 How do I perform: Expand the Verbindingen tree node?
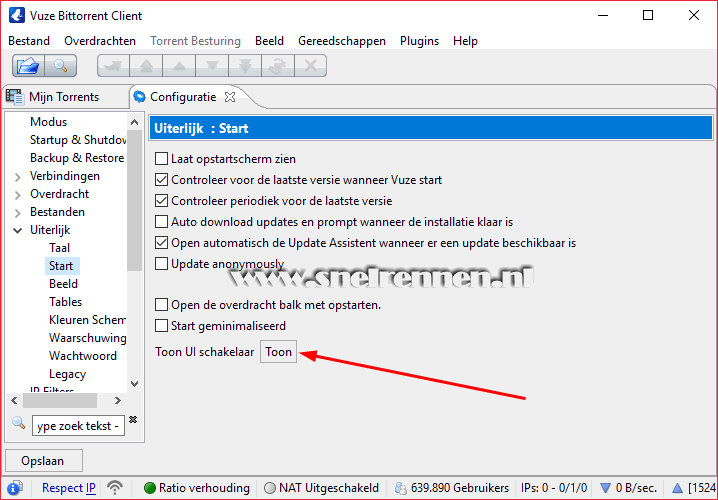click(x=18, y=177)
